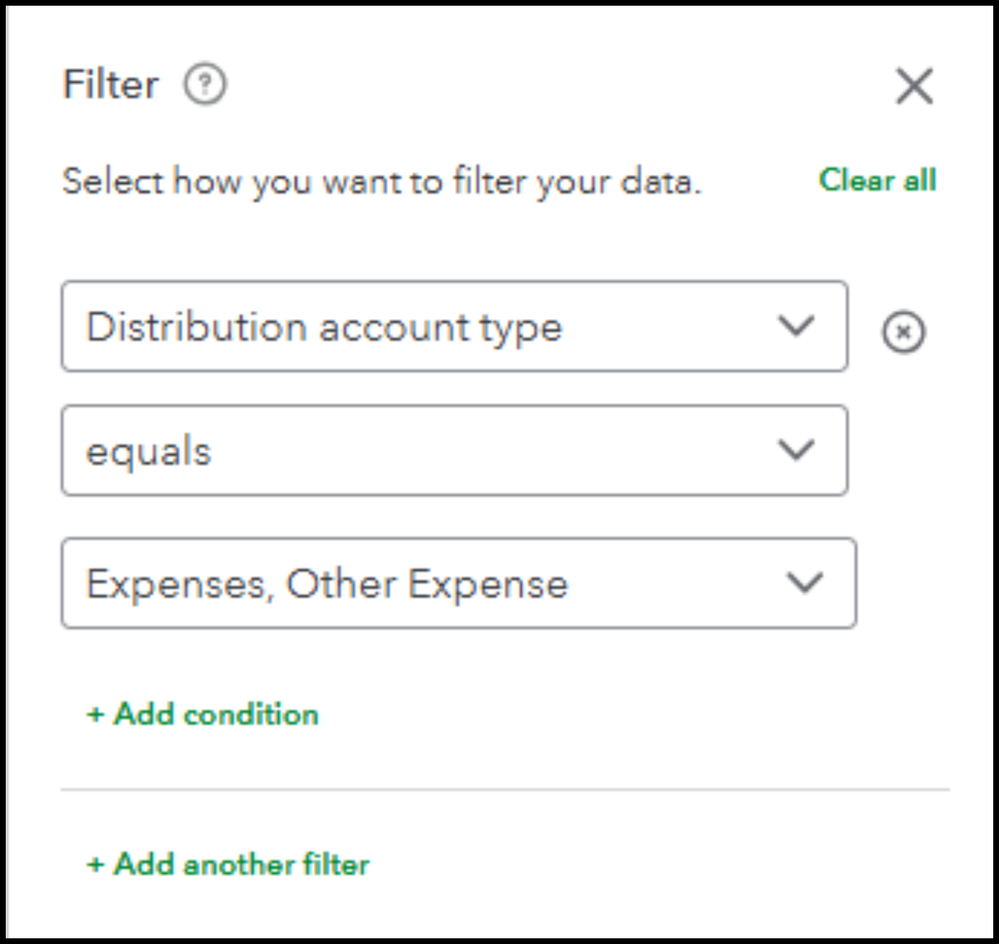
Task: Click the plus sign of Add condition
Action: click(x=96, y=715)
